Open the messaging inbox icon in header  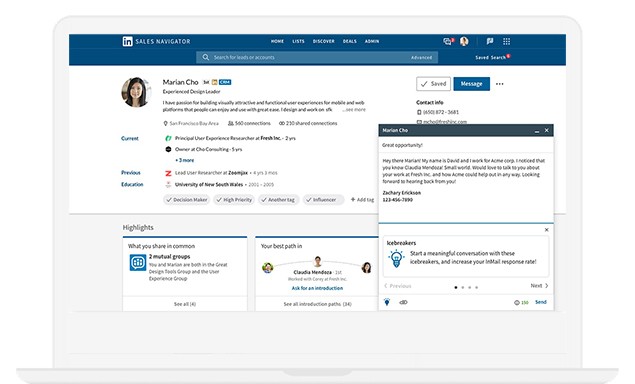click(447, 41)
